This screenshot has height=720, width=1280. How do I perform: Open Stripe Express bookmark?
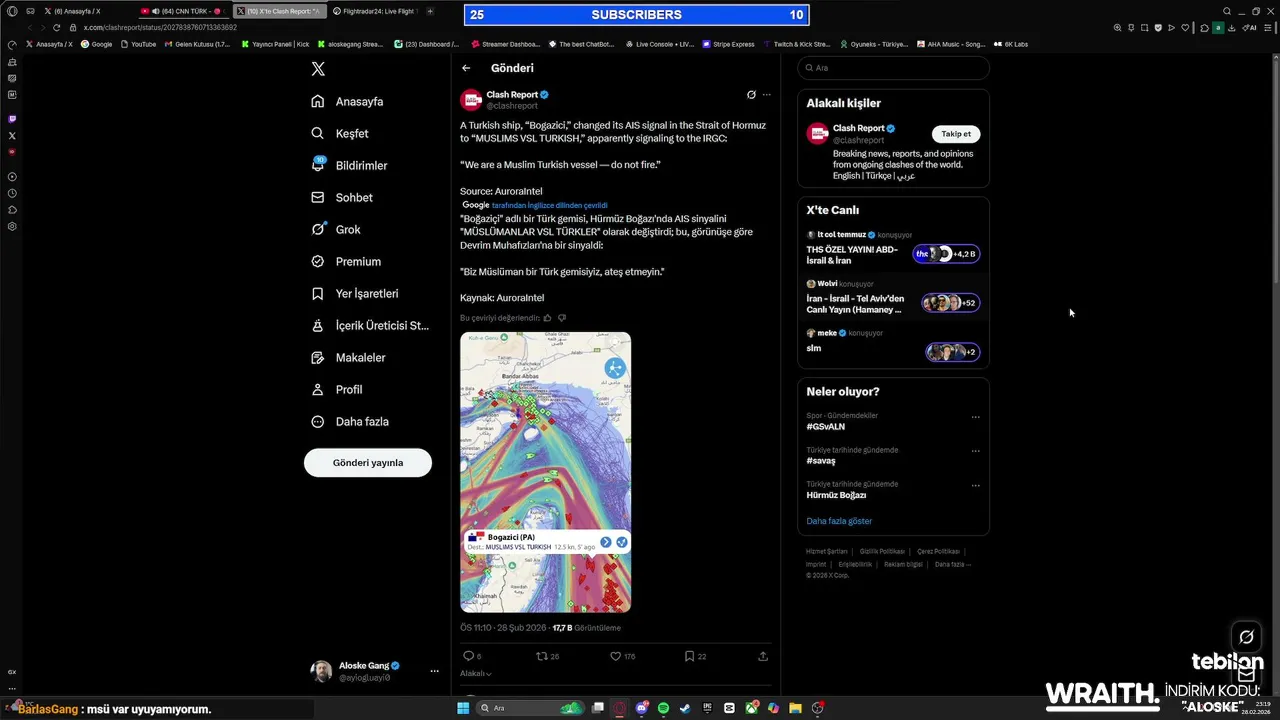point(729,44)
